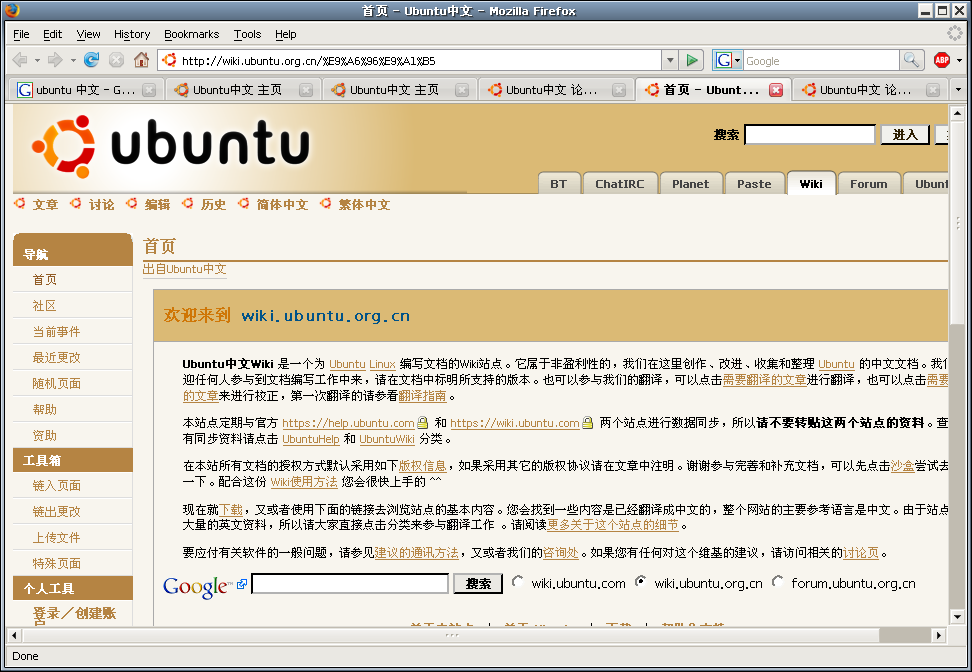Open the Home page icon
Screen dimensions: 972x672
[x=141, y=60]
